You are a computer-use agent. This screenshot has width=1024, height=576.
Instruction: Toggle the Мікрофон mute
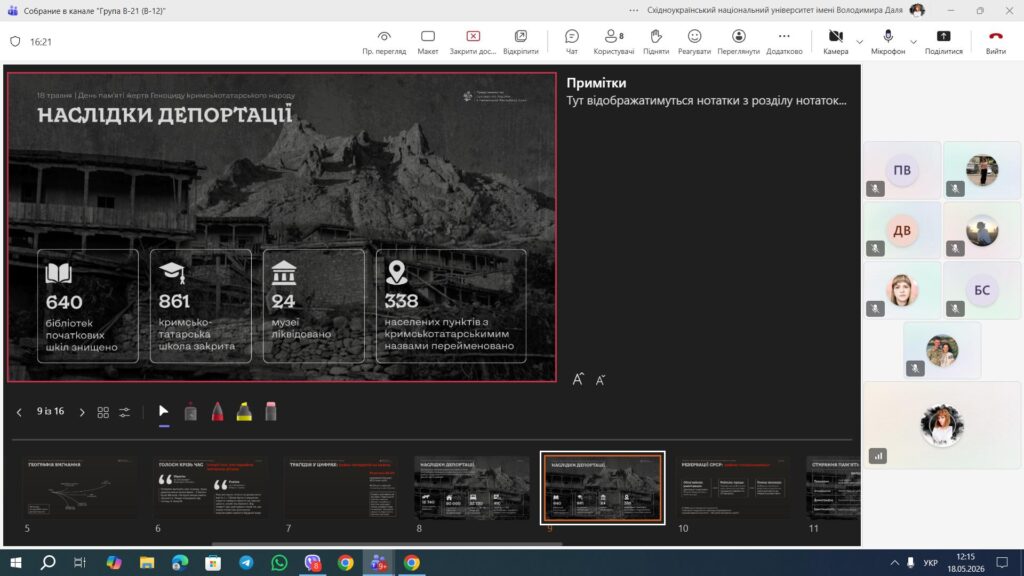click(888, 42)
